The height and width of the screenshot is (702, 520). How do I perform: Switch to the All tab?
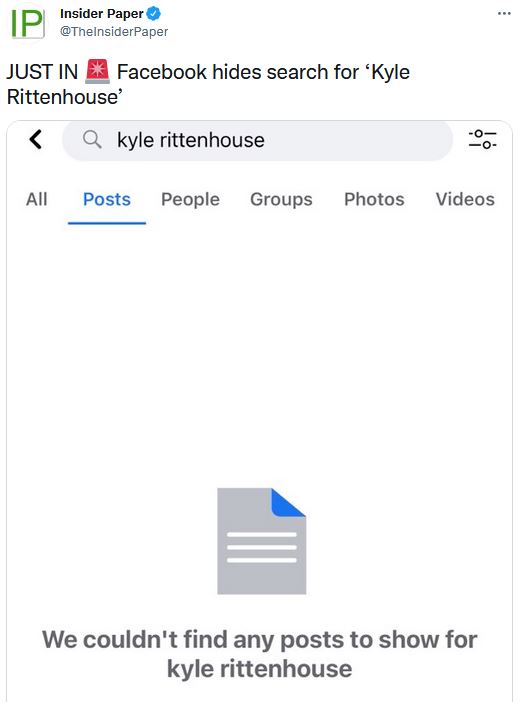click(x=36, y=199)
